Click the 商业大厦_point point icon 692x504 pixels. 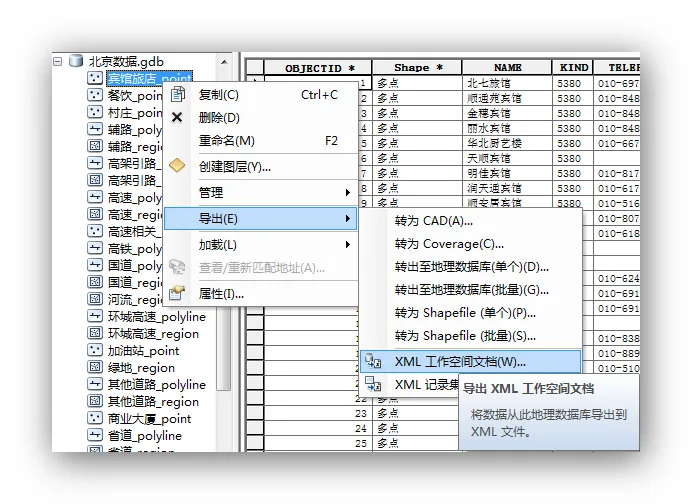pos(95,418)
